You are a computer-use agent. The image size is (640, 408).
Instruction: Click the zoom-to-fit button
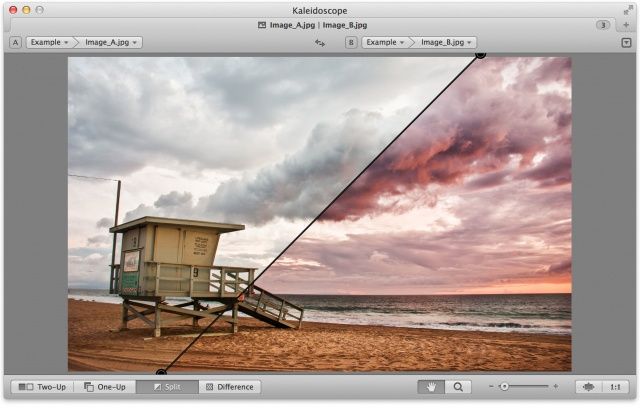click(588, 387)
